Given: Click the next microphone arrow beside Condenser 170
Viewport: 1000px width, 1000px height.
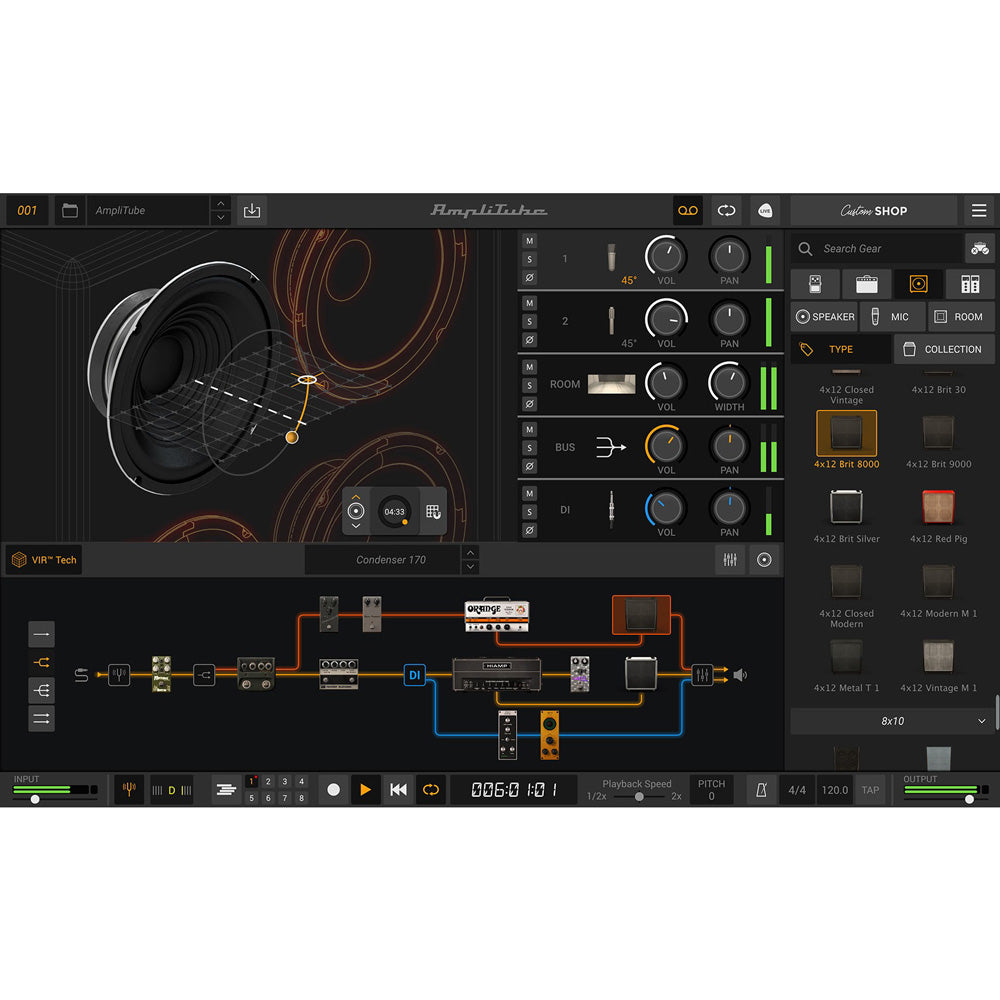Looking at the screenshot, I should tap(471, 567).
